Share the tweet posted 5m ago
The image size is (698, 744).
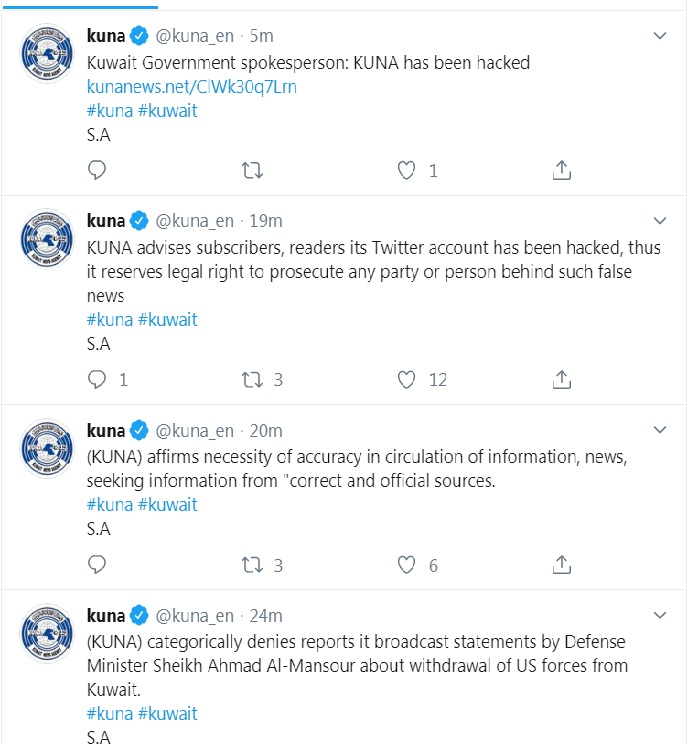point(562,170)
